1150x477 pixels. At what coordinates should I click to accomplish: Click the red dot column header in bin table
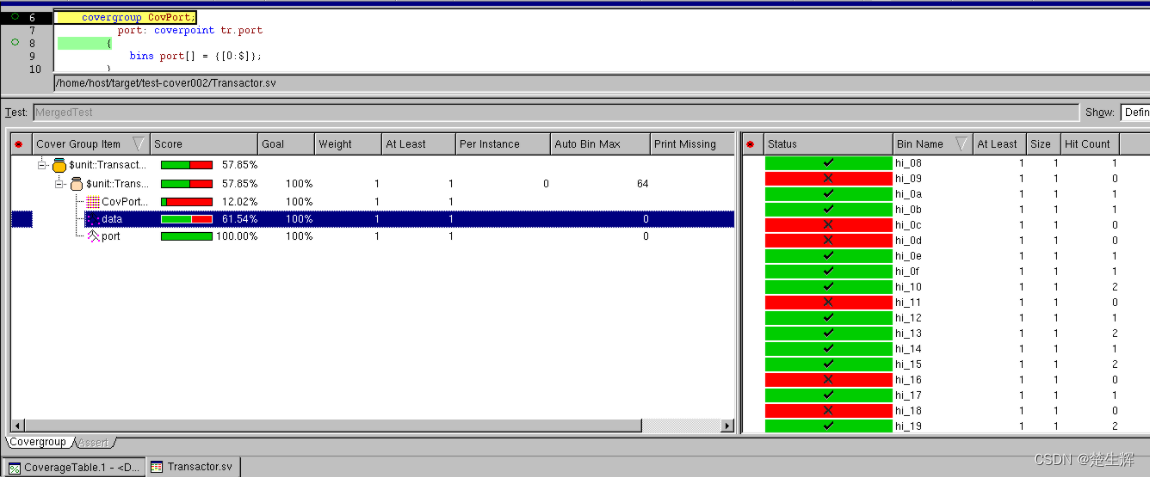pos(750,145)
